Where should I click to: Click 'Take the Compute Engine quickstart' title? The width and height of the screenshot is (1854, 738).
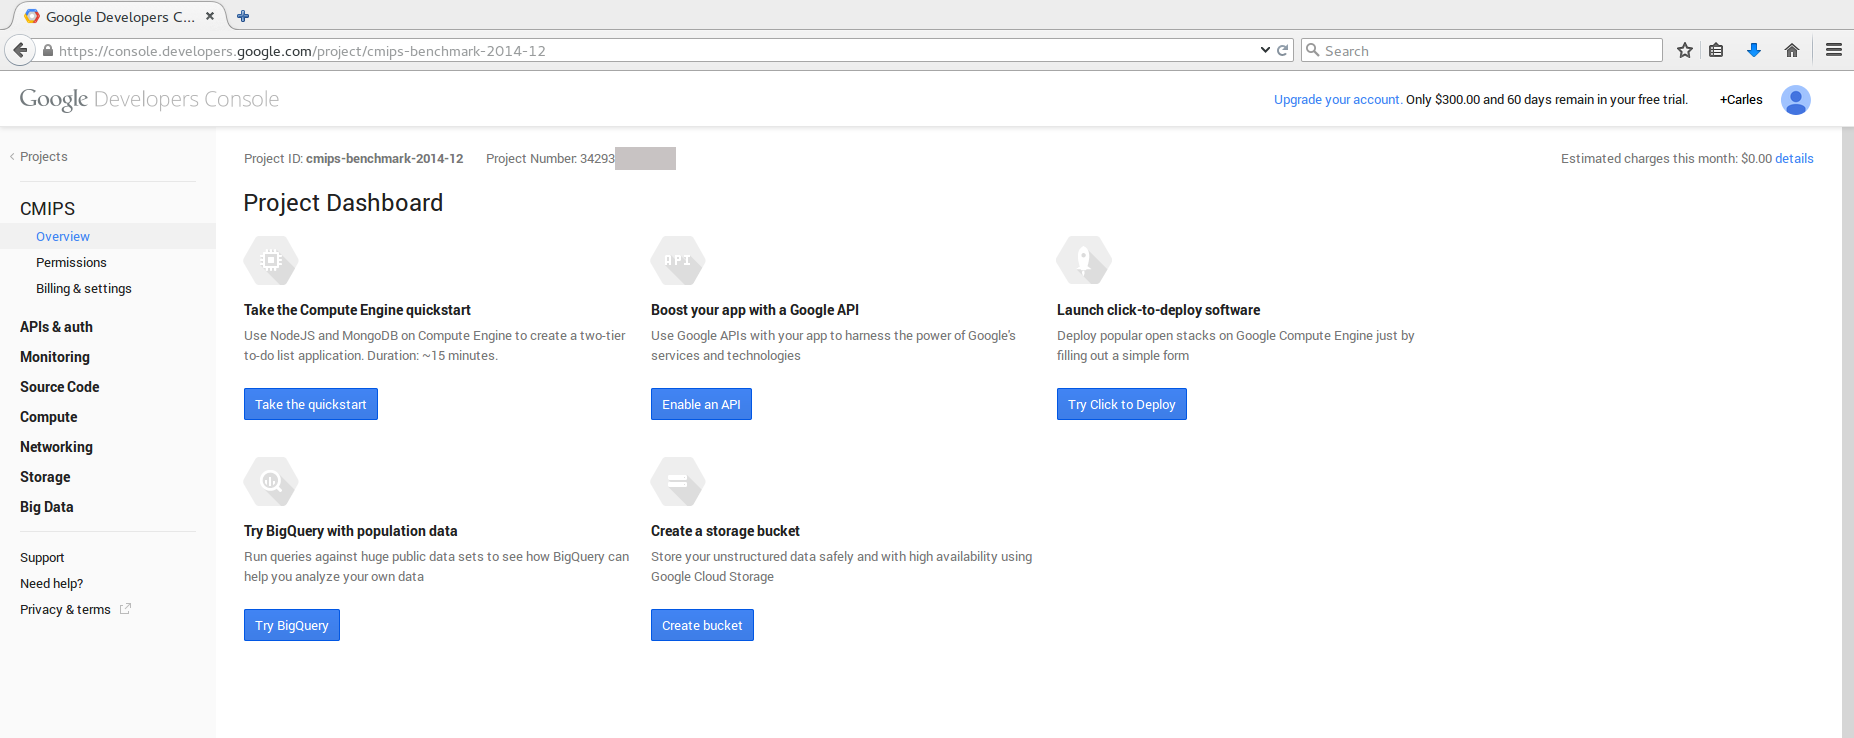(357, 310)
